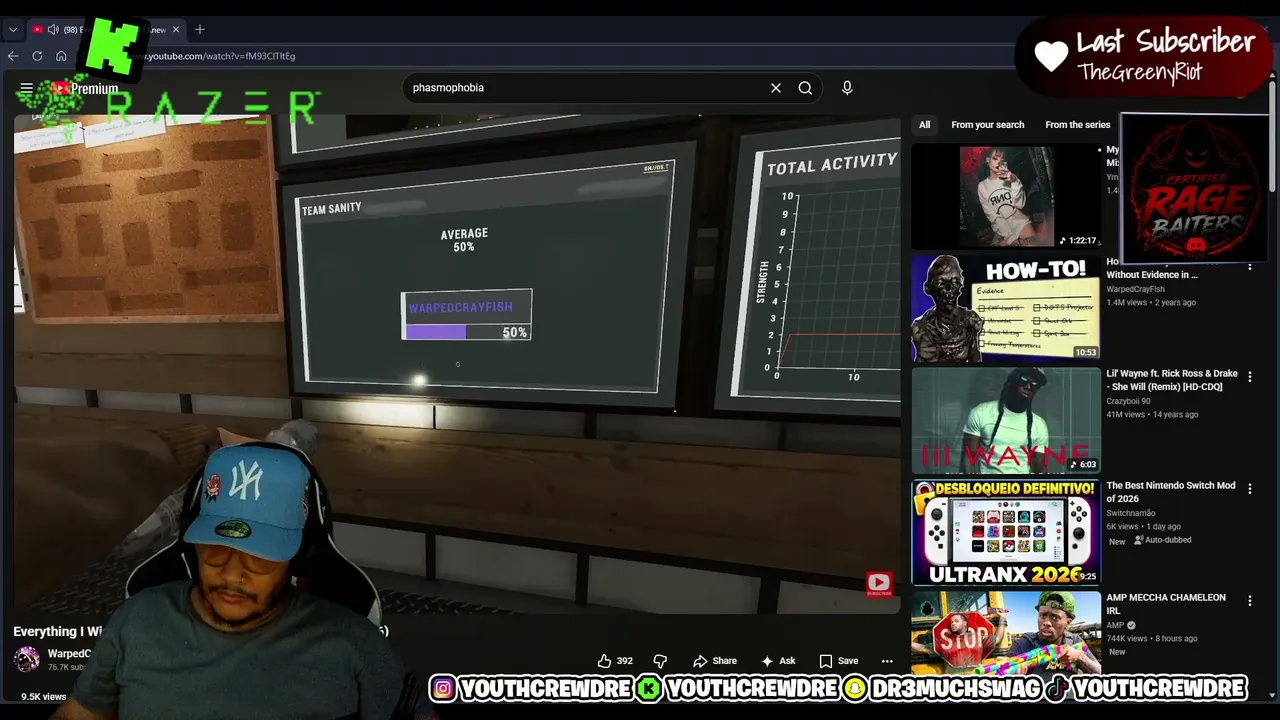Open more options for Nintendo Switch video
The image size is (1280, 720).
click(1250, 489)
